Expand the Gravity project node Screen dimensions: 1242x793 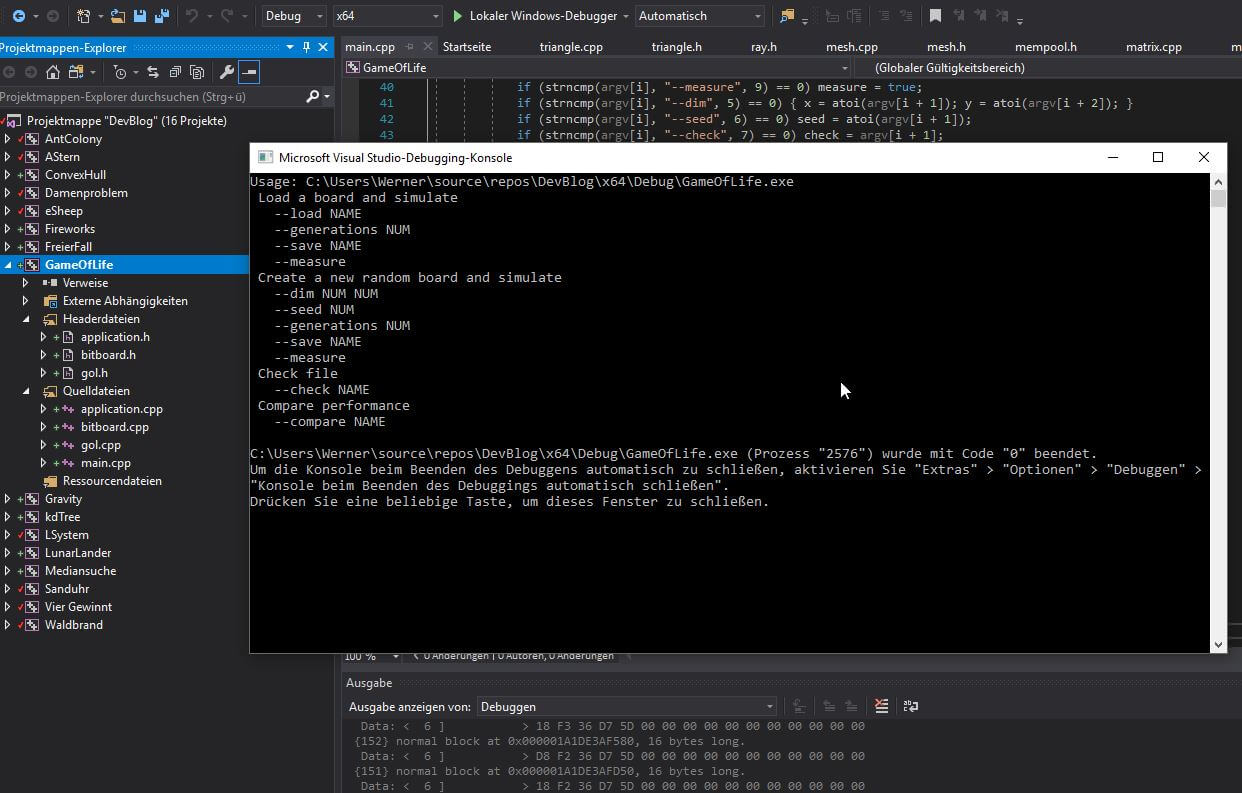[x=8, y=499]
